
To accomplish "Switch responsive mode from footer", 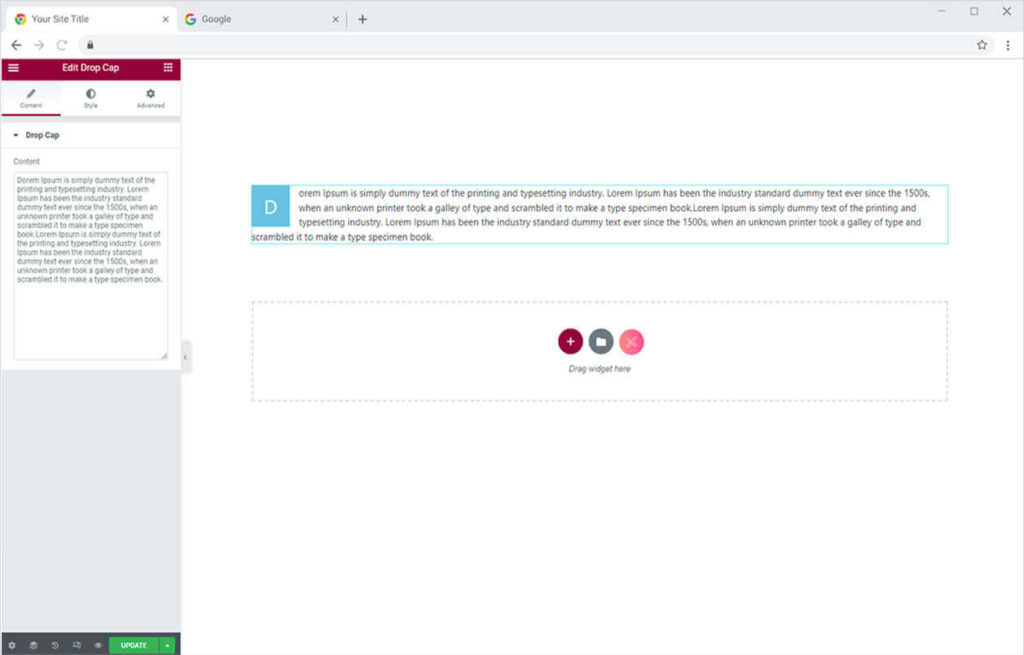I will (x=77, y=645).
